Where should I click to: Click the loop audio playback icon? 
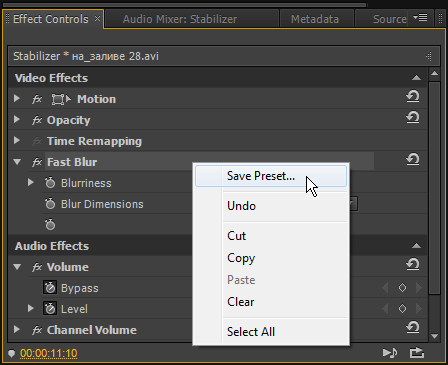[417, 353]
